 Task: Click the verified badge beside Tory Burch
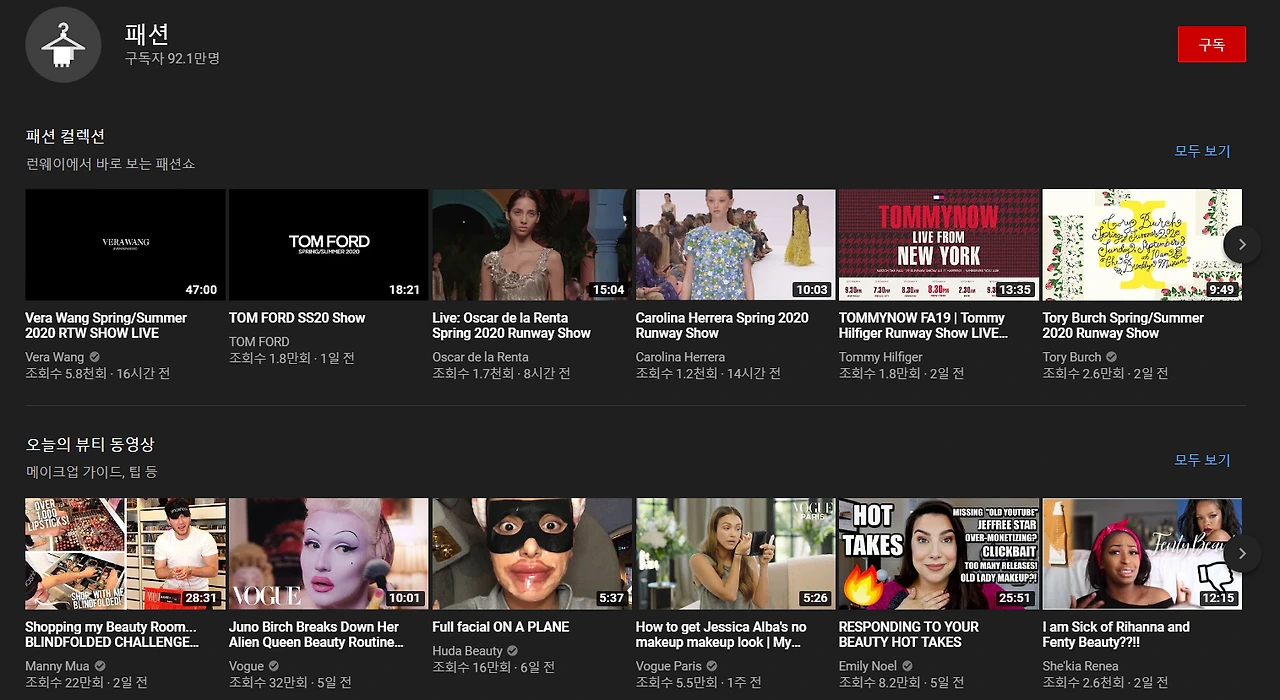pyautogui.click(x=1111, y=357)
